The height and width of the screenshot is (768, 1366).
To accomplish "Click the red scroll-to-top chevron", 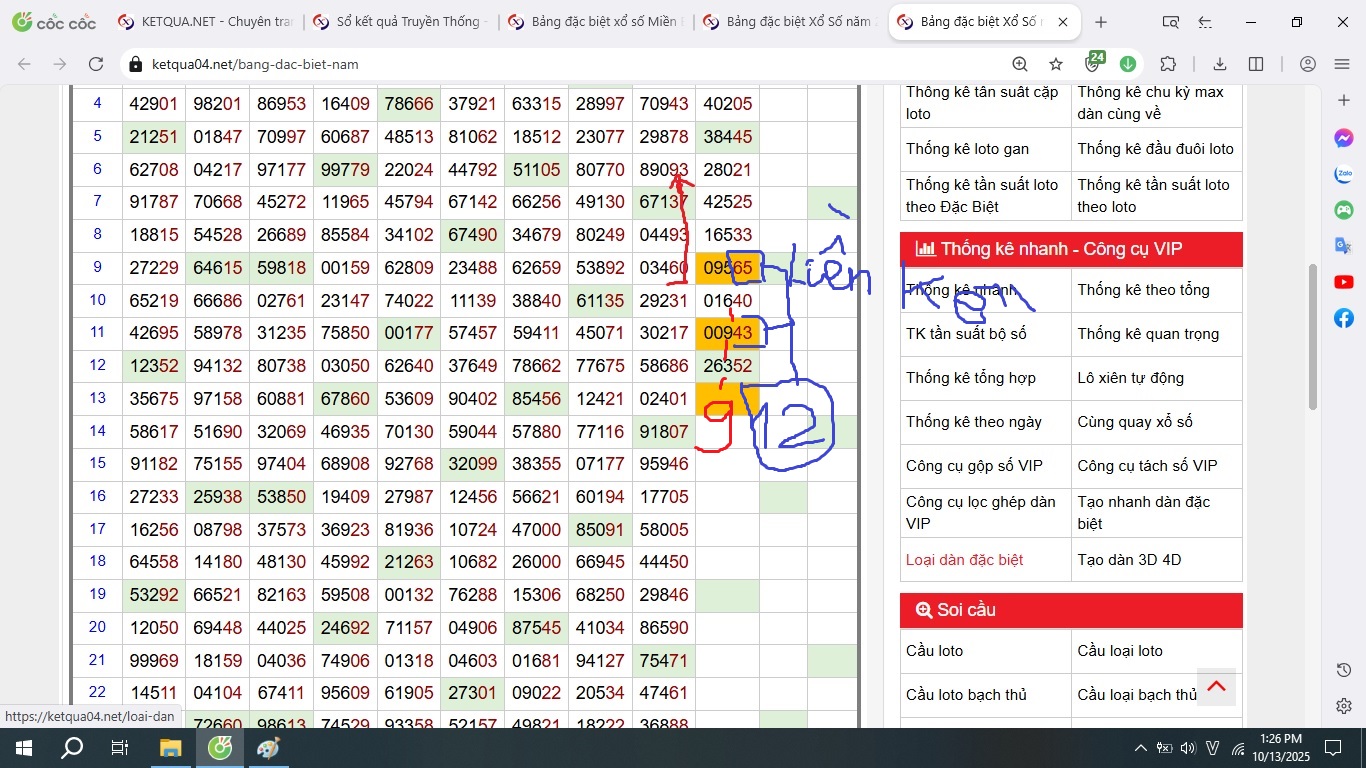I will coord(1216,686).
